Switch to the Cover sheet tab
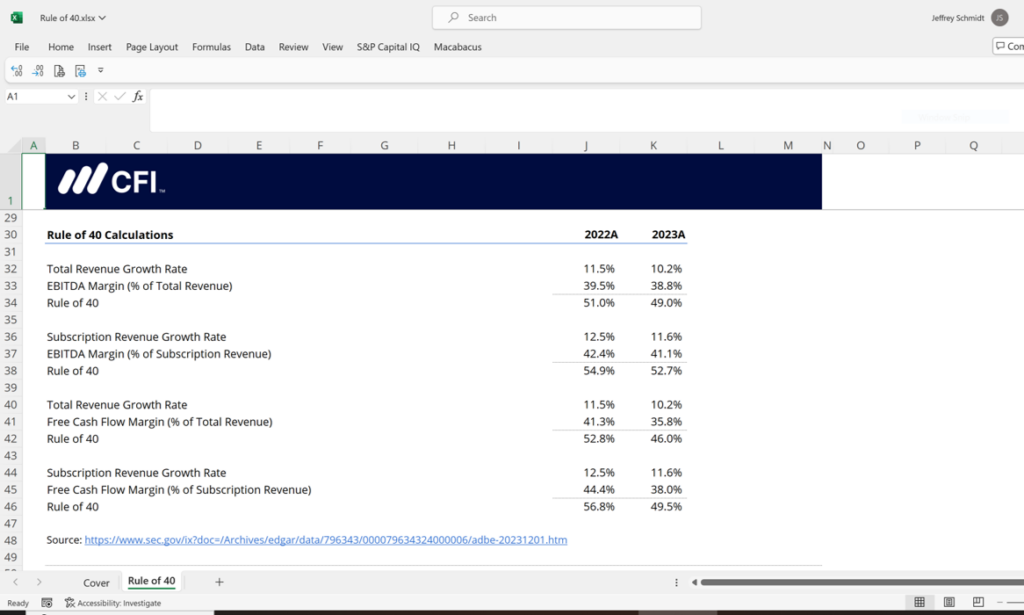The width and height of the screenshot is (1024, 615). [x=96, y=582]
